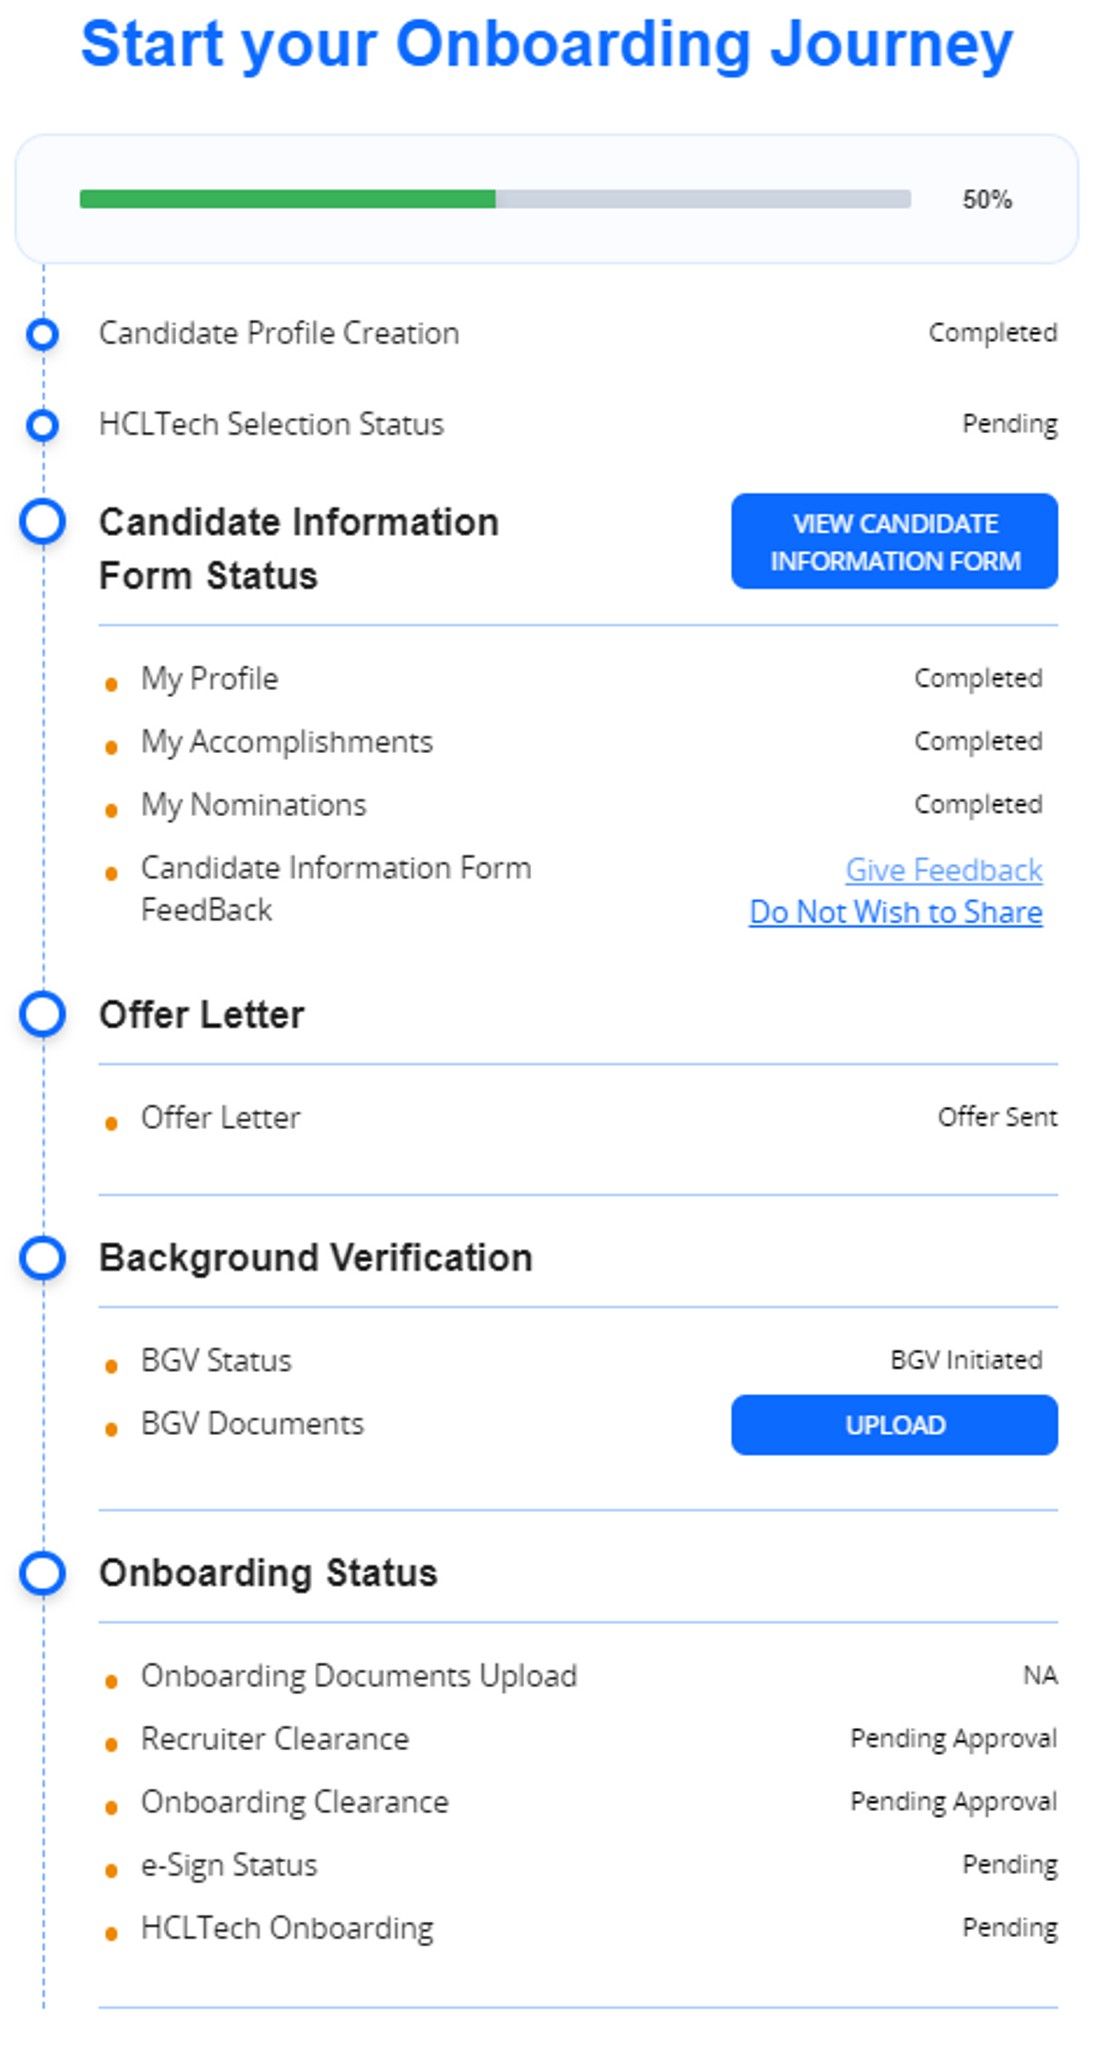The width and height of the screenshot is (1112, 2048).
Task: Collapse the Background Verification section
Action: pos(315,1257)
